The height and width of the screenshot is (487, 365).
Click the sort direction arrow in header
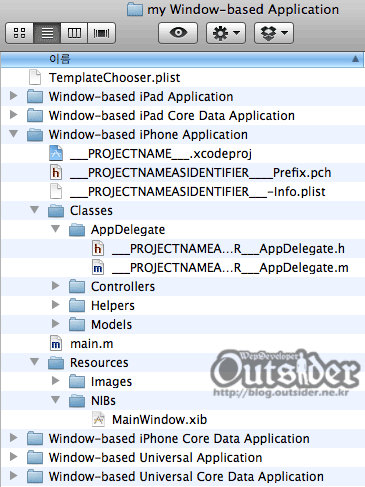[x=355, y=59]
